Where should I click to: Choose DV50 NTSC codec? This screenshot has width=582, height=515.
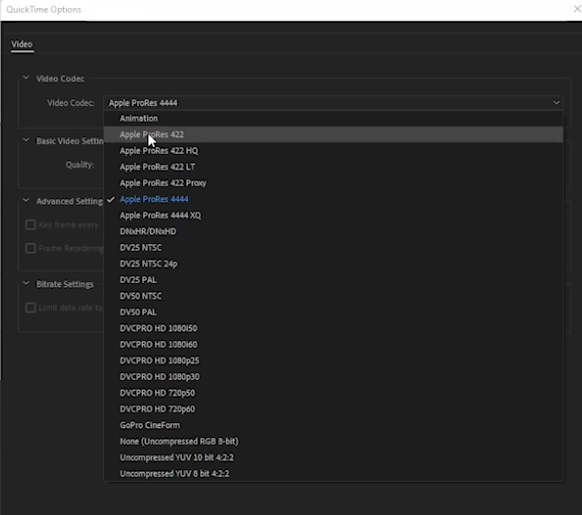(x=333, y=296)
